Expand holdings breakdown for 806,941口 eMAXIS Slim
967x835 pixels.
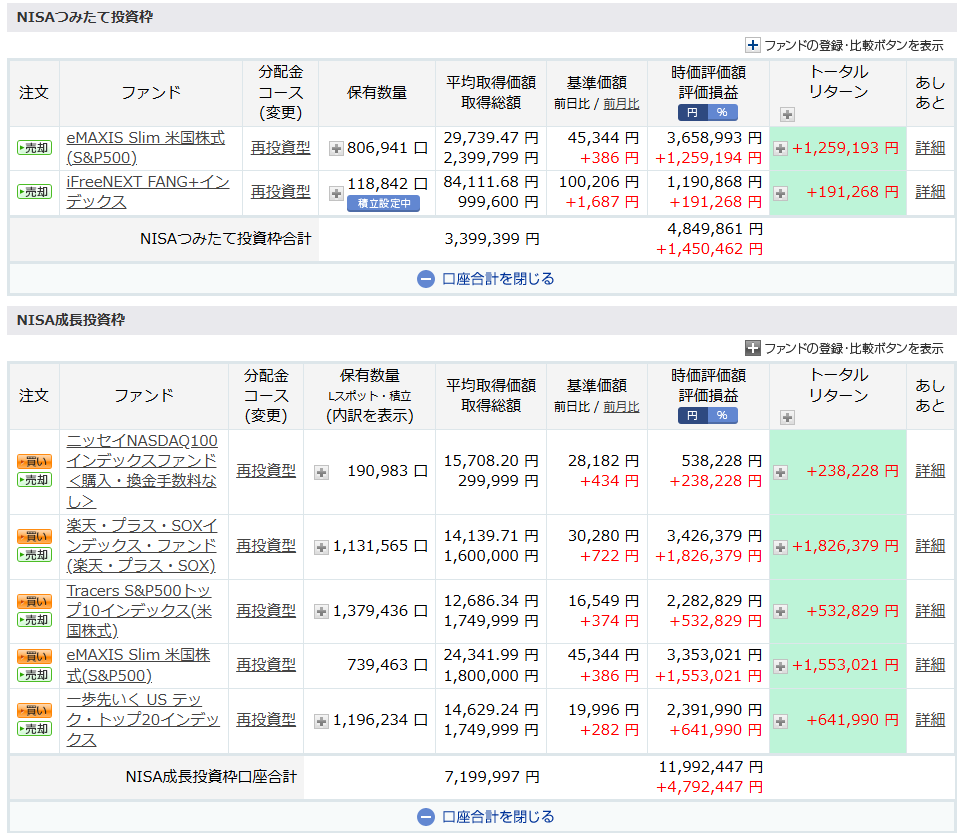[x=336, y=149]
